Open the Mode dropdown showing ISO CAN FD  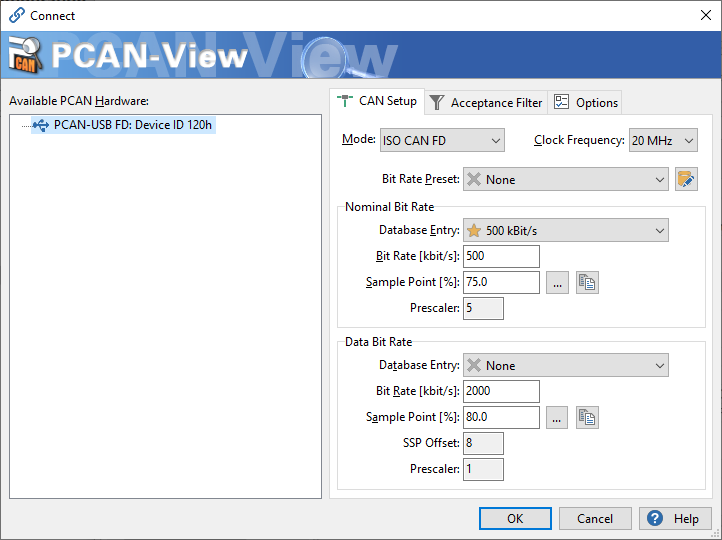tap(442, 140)
